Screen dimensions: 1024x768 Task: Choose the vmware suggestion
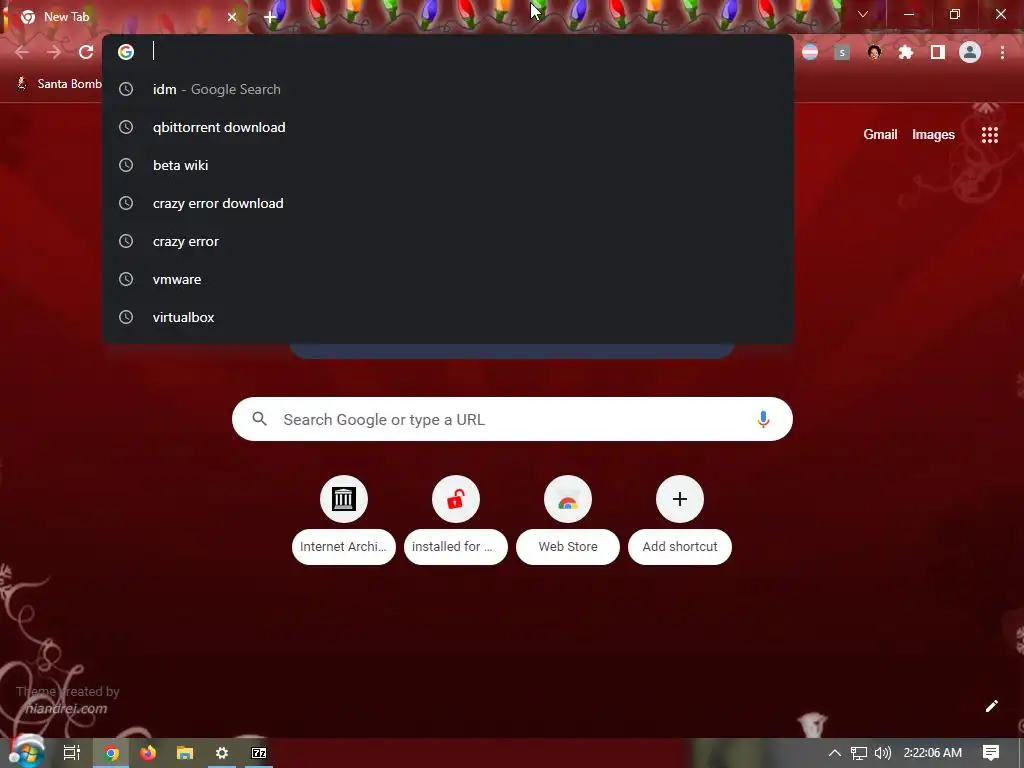coord(448,279)
